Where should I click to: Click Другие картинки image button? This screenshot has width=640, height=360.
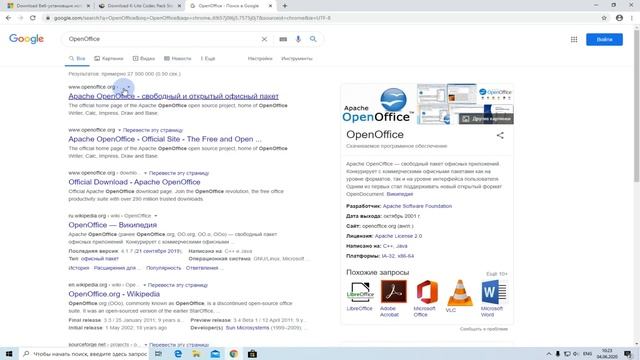[486, 119]
